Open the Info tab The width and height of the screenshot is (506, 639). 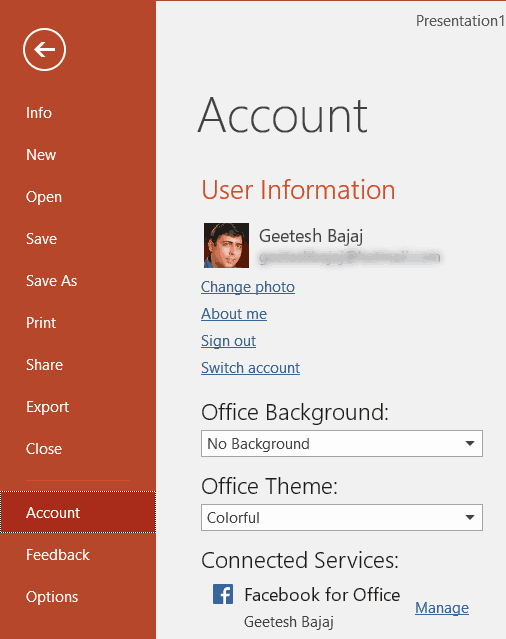39,112
